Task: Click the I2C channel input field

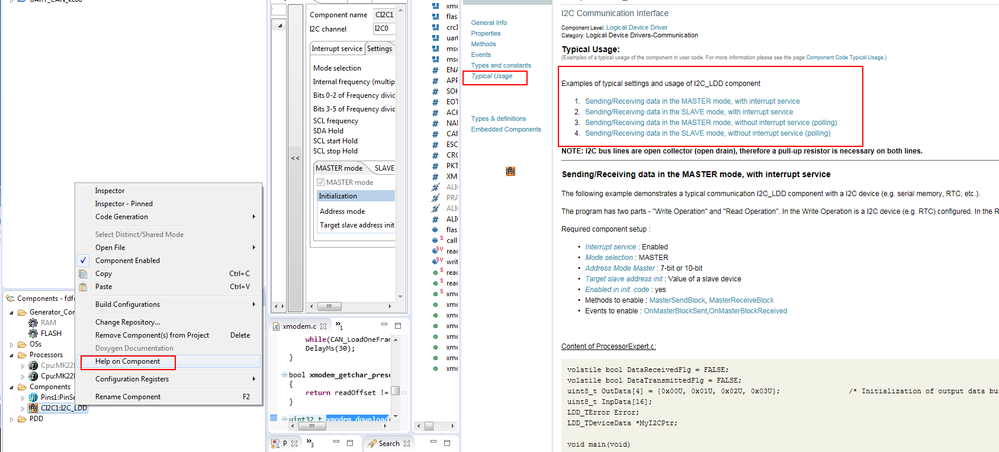Action: 384,29
